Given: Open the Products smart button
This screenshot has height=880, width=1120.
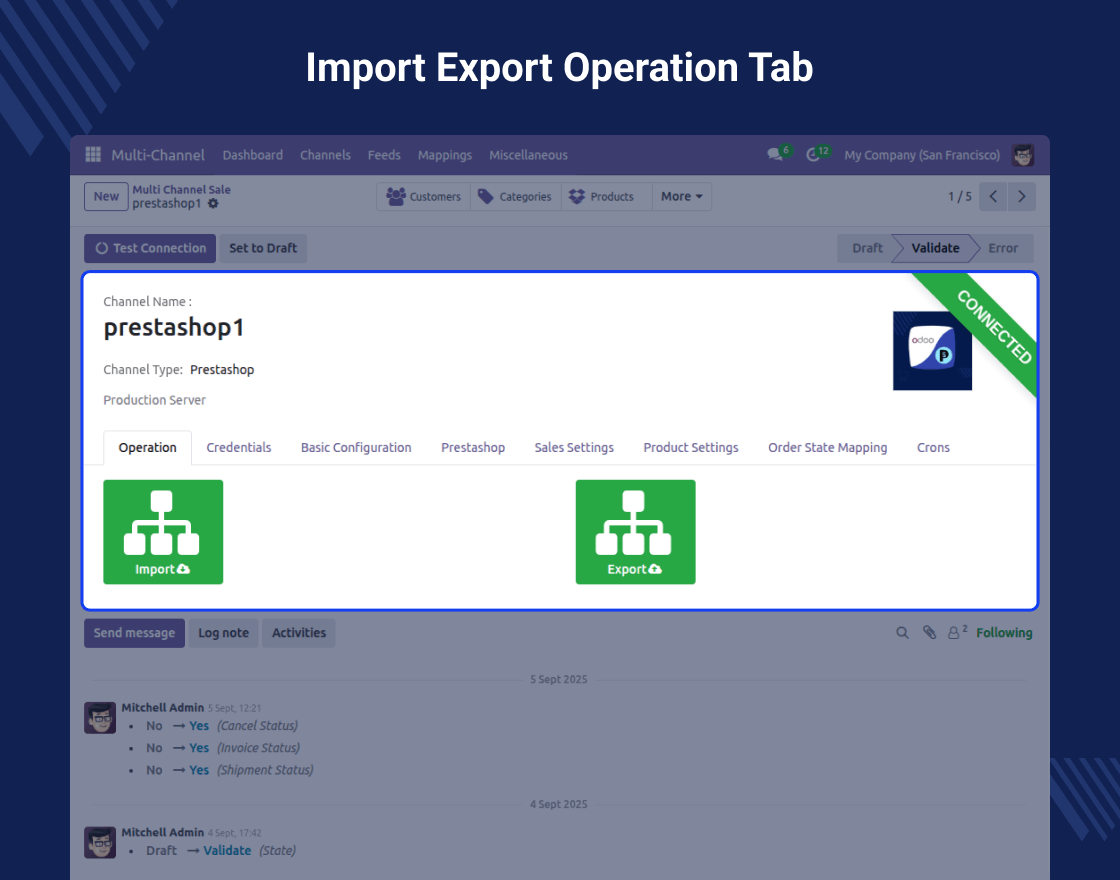Looking at the screenshot, I should coord(606,196).
